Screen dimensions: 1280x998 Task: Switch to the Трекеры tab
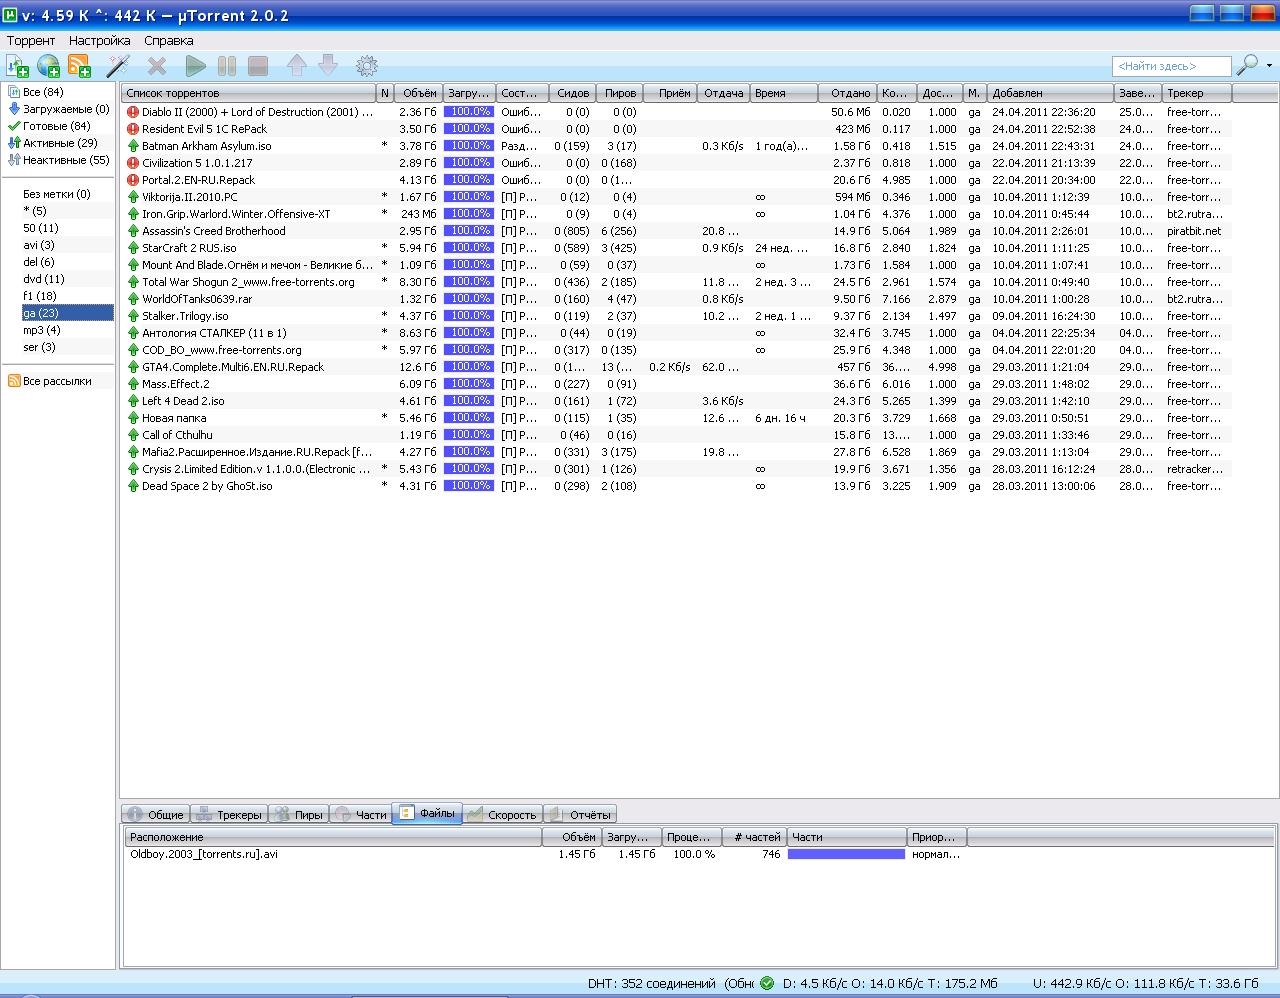pos(229,814)
